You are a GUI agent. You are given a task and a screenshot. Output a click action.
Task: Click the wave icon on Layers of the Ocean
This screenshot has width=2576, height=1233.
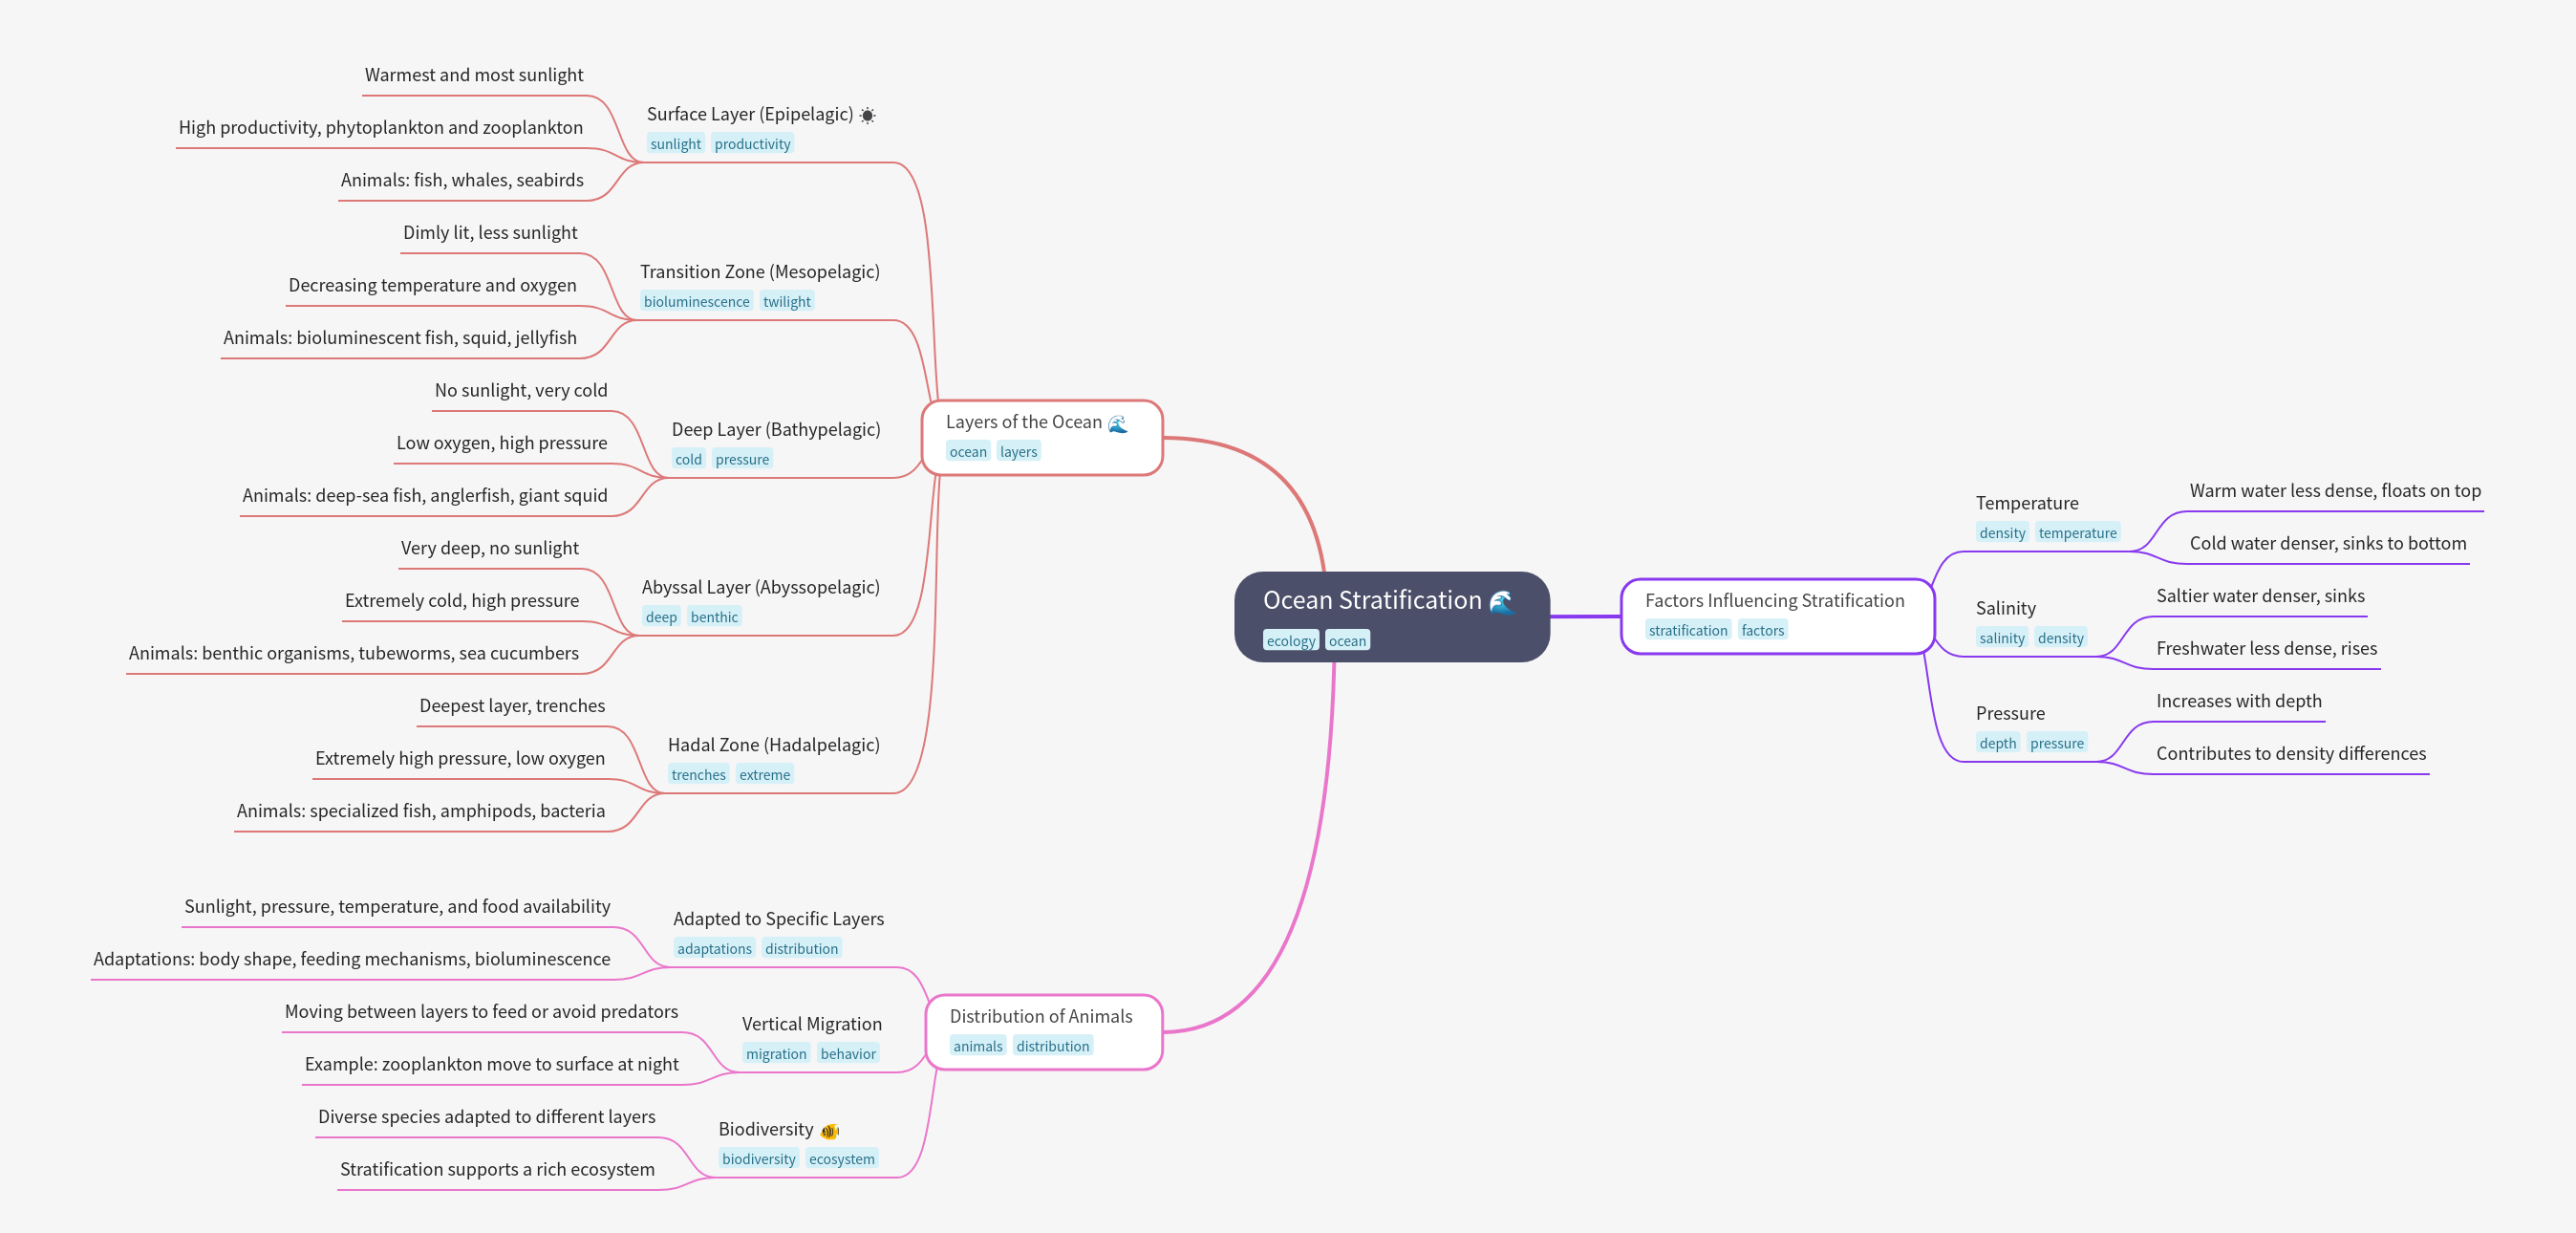click(x=1117, y=423)
